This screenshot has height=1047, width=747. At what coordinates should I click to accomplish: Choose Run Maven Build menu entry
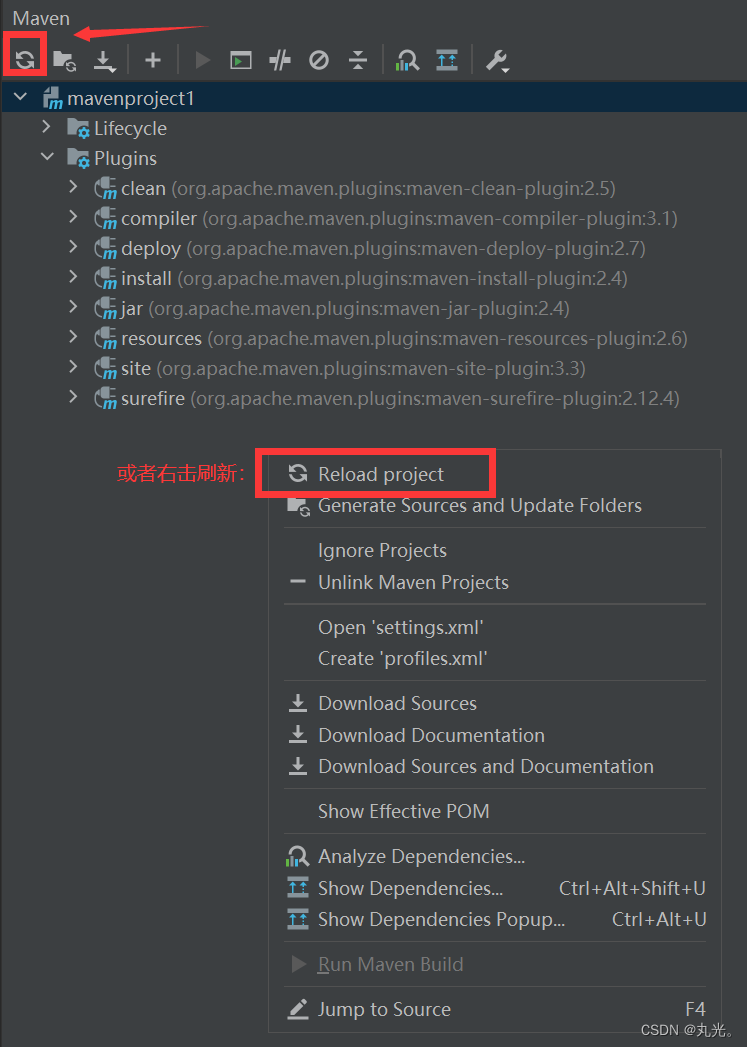[x=495, y=964]
